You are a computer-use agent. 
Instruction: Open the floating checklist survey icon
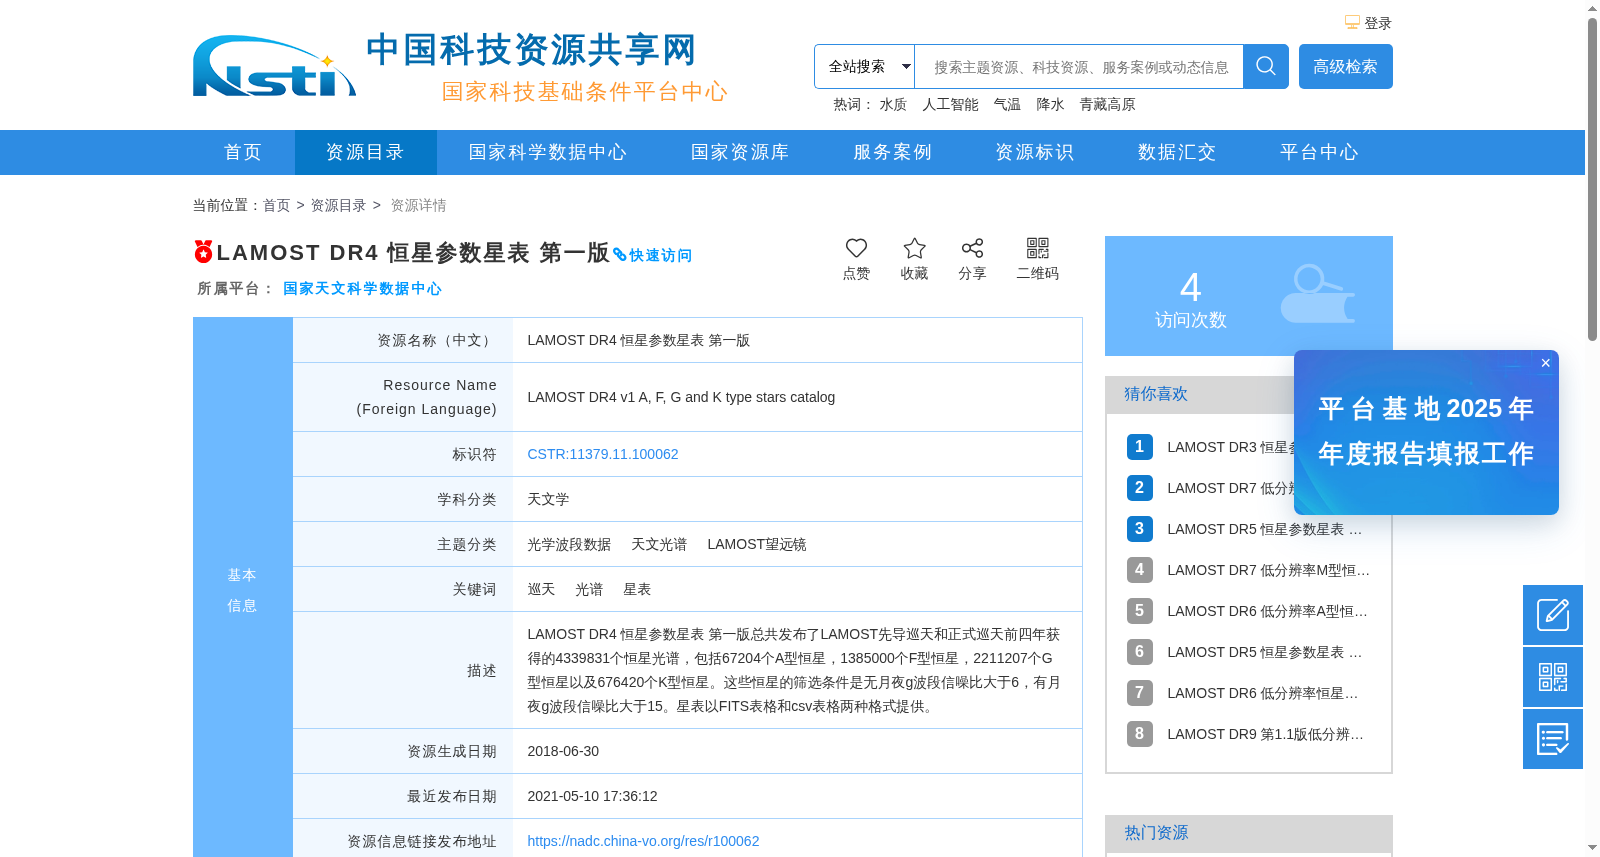point(1553,739)
